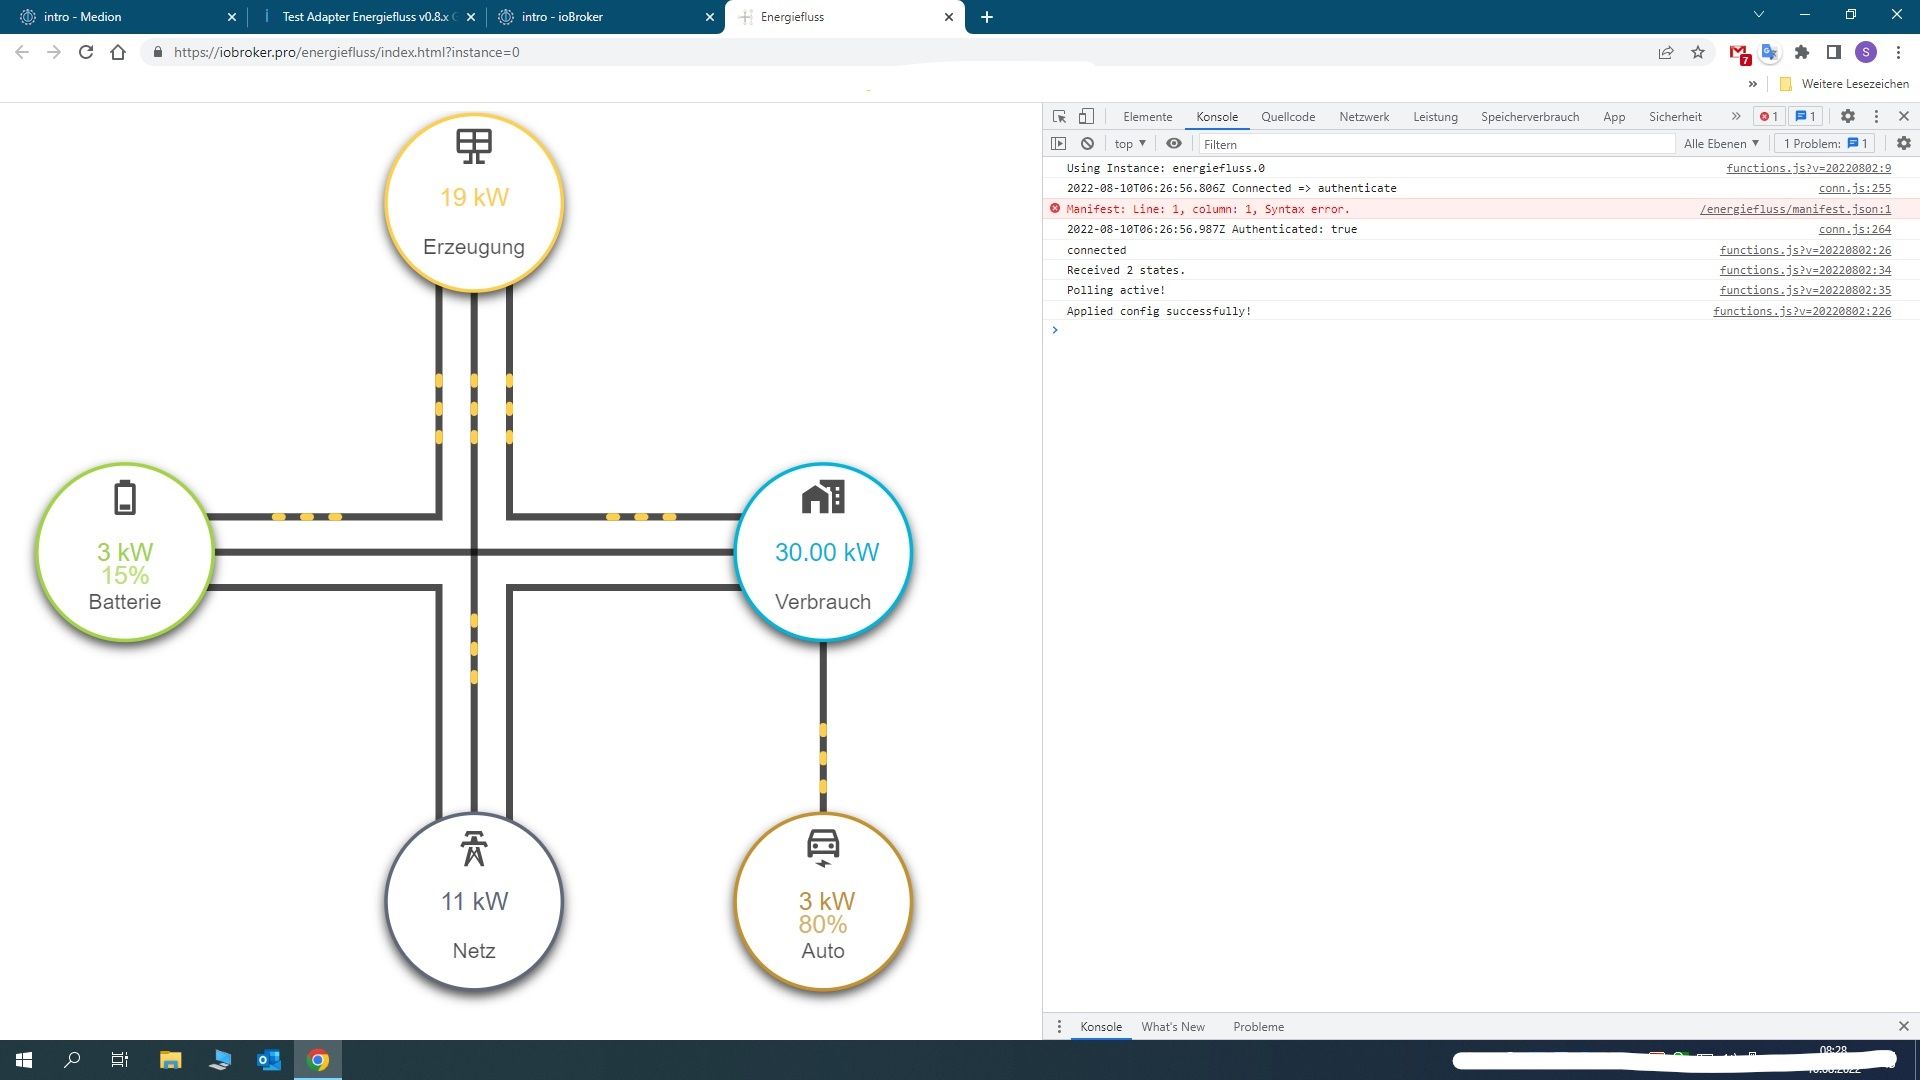Create a live expression with eye icon
The height and width of the screenshot is (1080, 1920).
(1174, 144)
